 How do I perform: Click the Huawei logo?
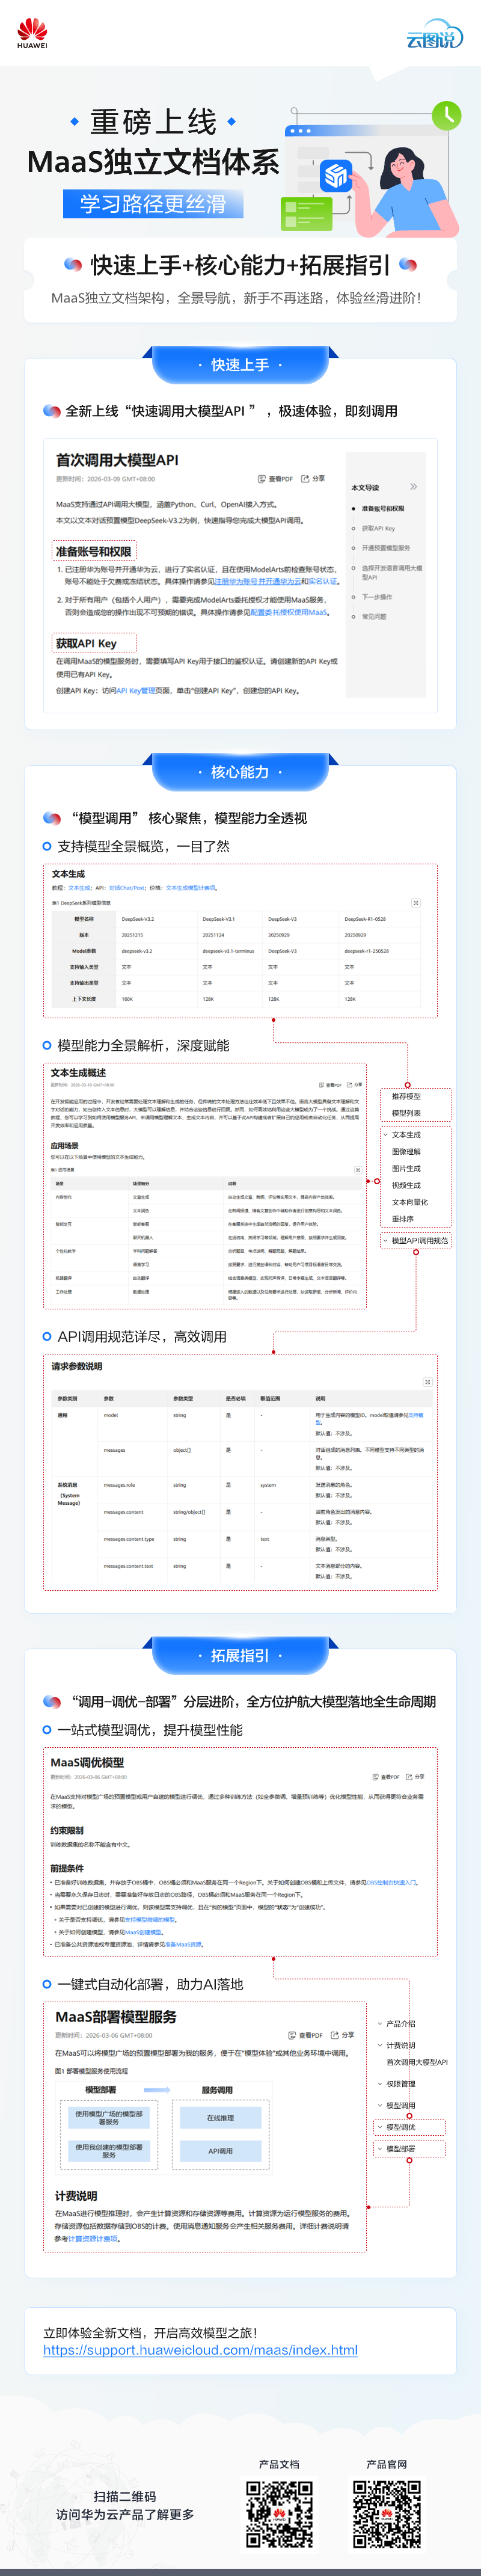click(32, 32)
